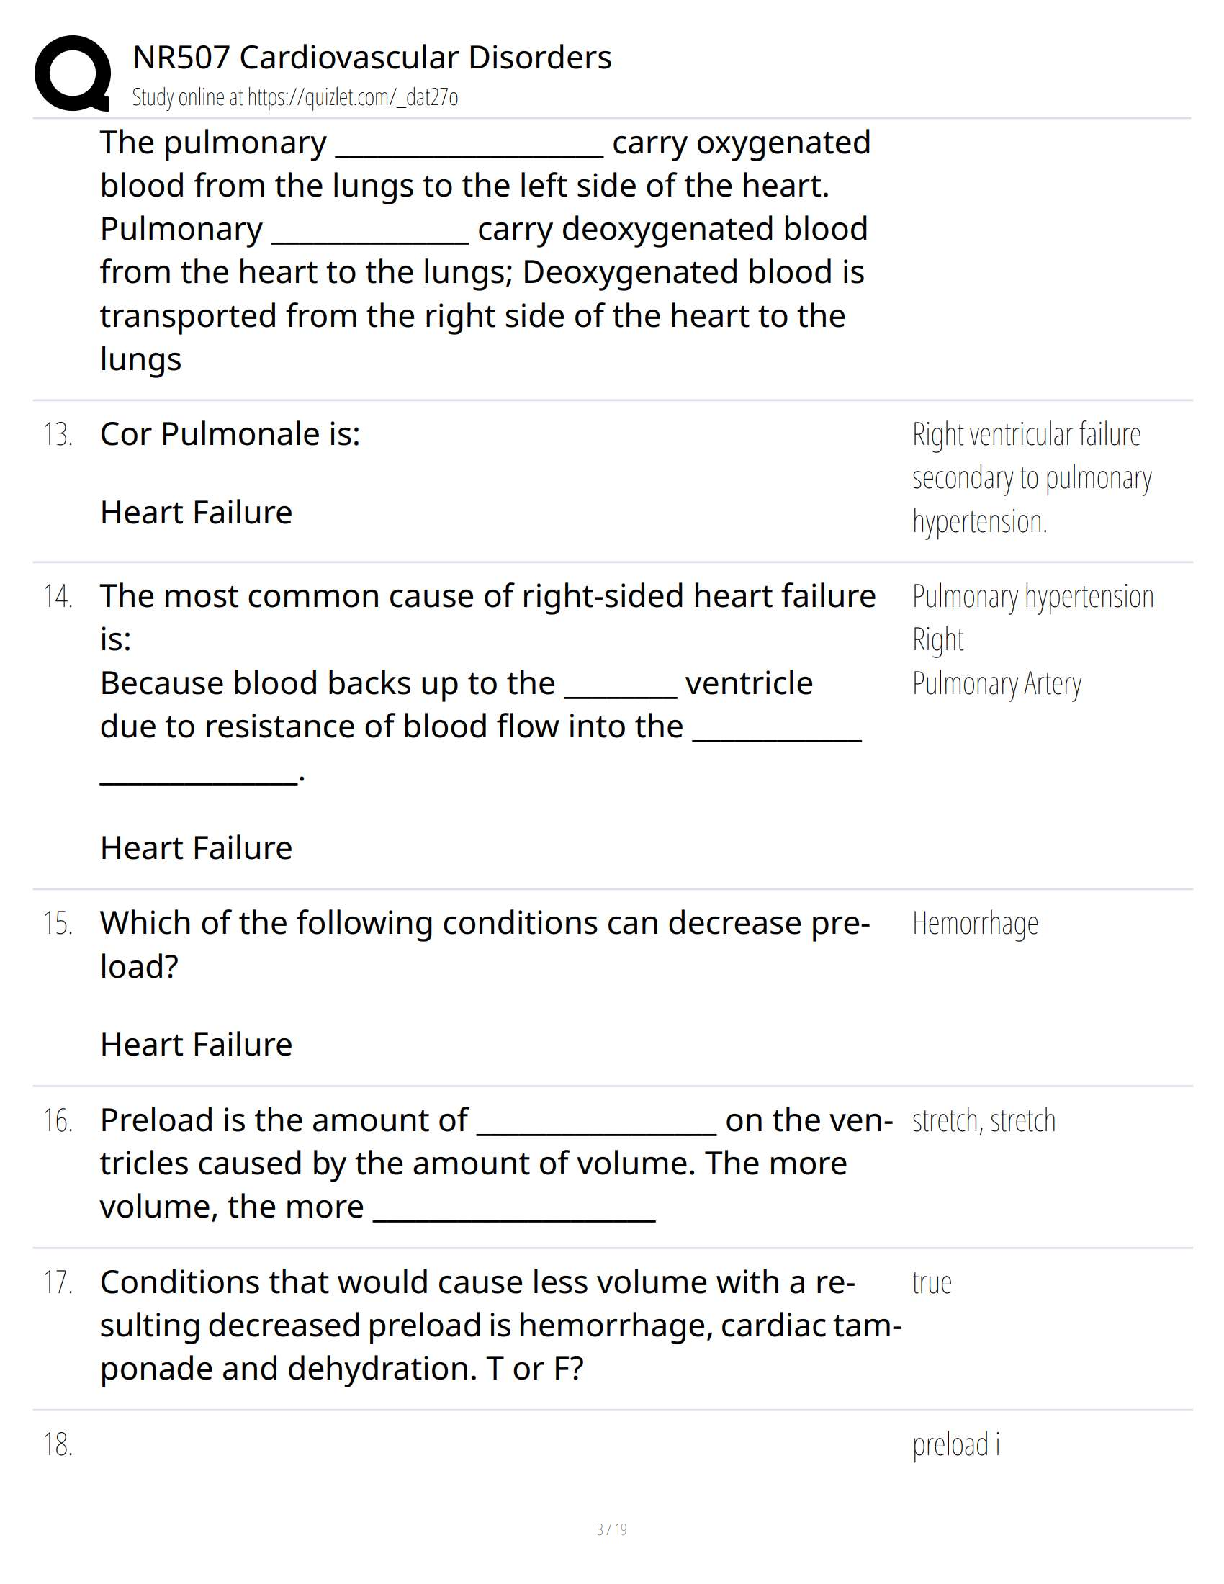
Task: Click 'Which of the following conditions' question
Action: click(x=484, y=923)
